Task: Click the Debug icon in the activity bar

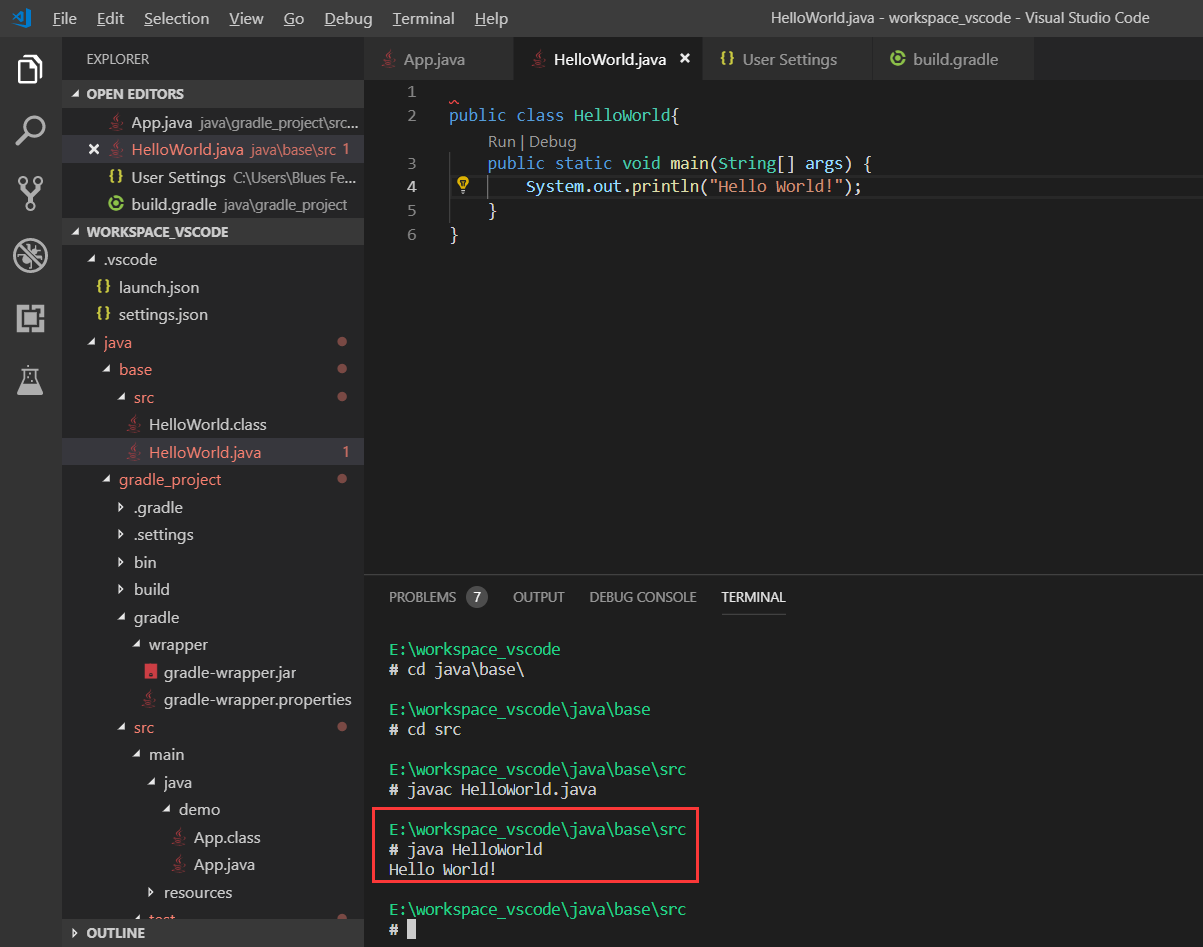Action: (30, 255)
